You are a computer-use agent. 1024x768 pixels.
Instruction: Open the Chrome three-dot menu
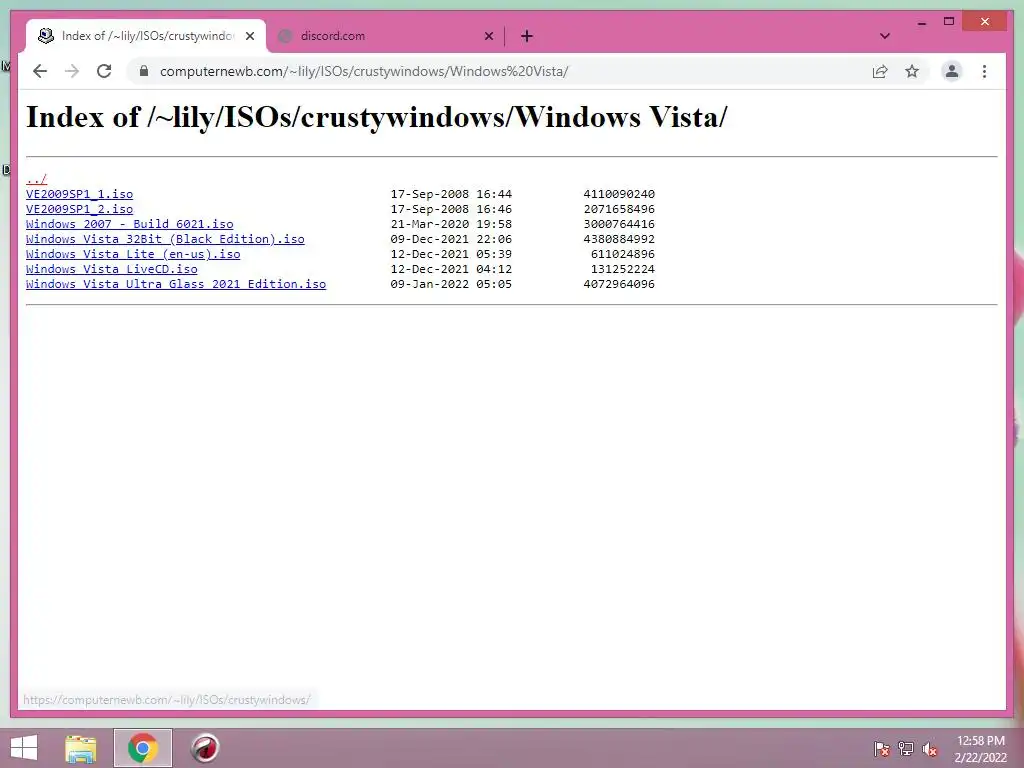[x=984, y=71]
